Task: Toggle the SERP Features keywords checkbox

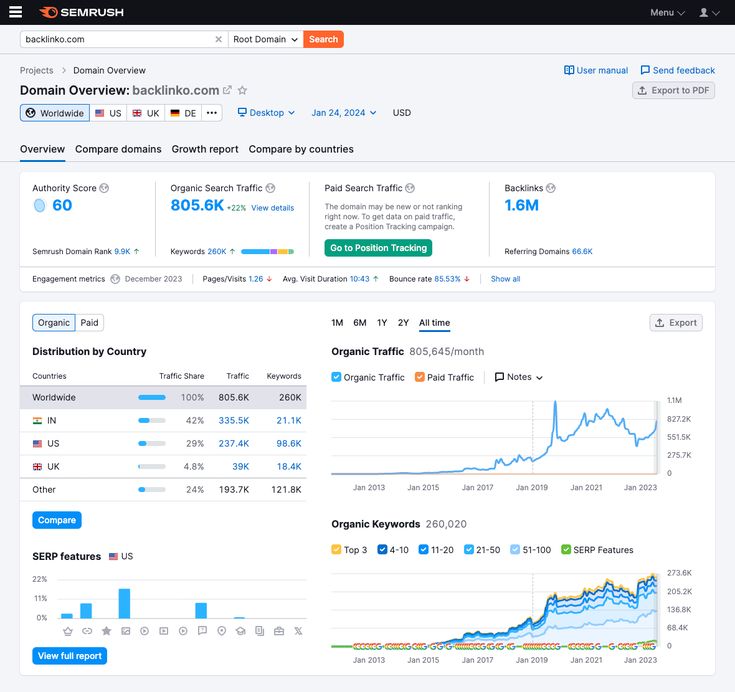Action: [566, 550]
